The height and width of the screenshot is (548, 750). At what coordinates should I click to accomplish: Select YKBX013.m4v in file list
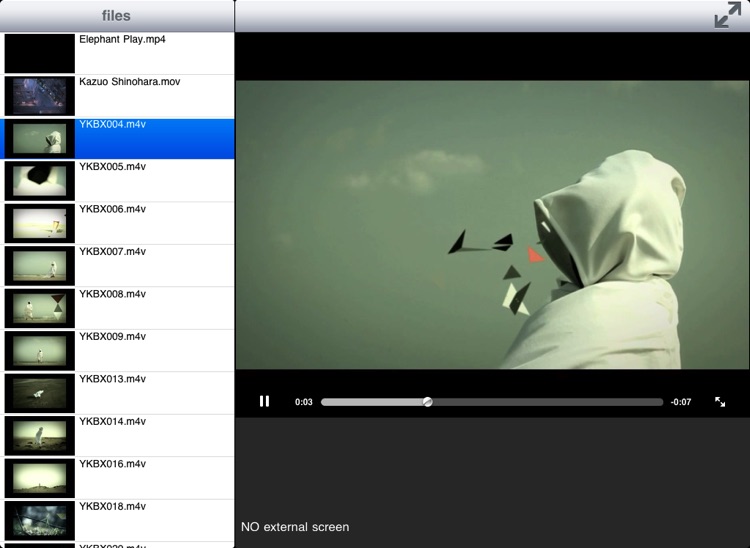click(x=117, y=393)
